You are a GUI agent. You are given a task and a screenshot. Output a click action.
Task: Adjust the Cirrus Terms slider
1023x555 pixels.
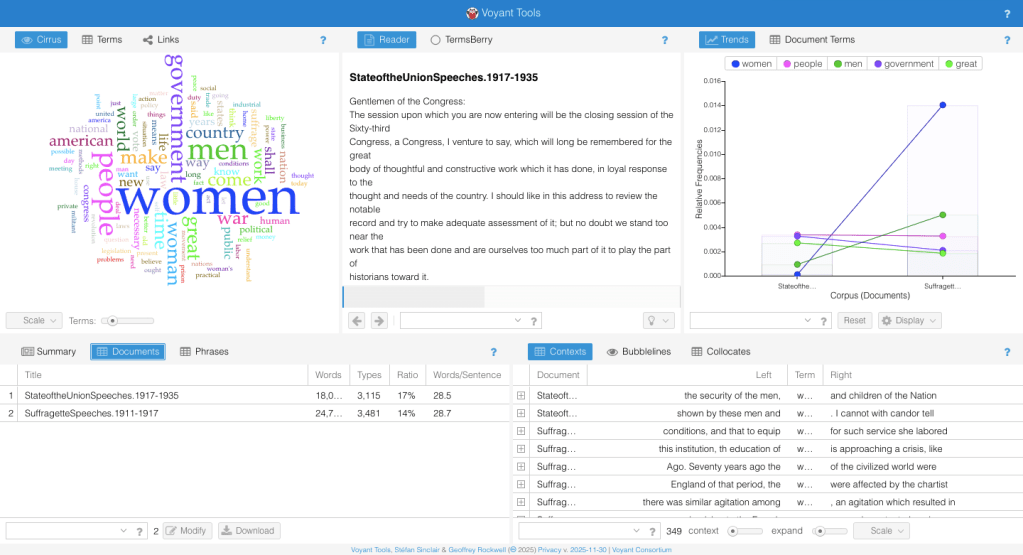coord(113,321)
